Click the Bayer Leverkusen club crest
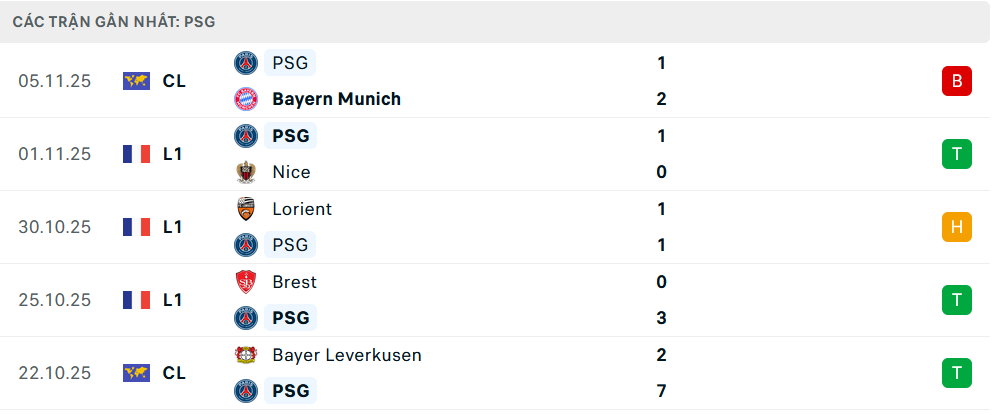The width and height of the screenshot is (995, 415). click(245, 355)
